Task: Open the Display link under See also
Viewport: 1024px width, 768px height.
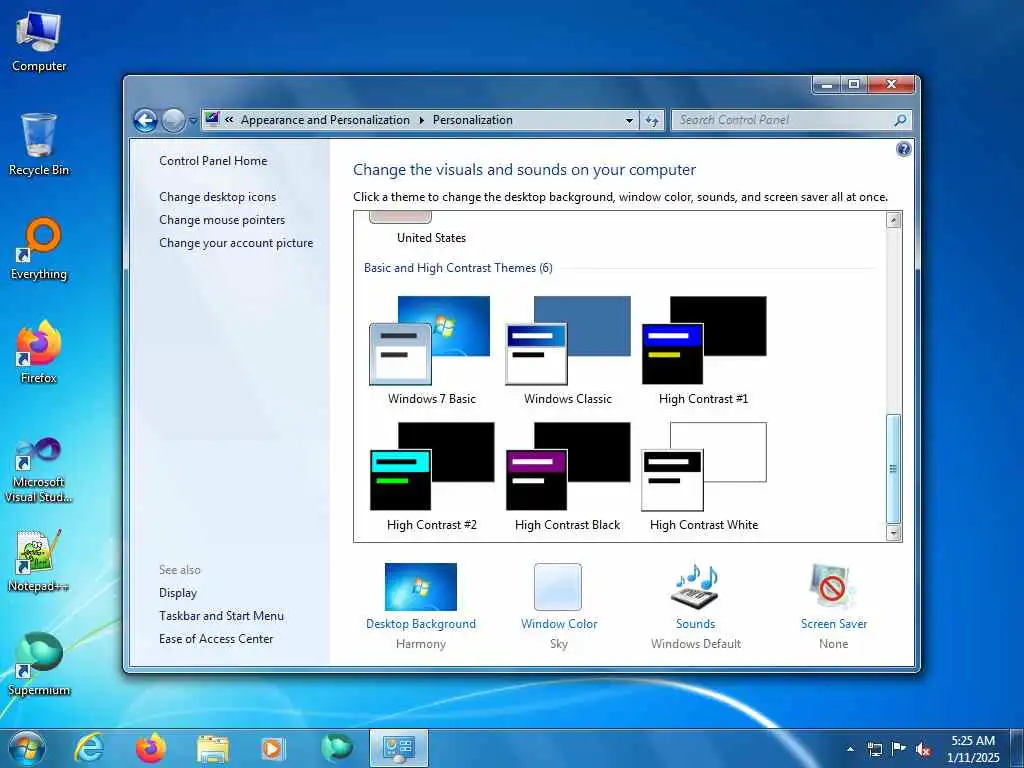Action: 178,592
